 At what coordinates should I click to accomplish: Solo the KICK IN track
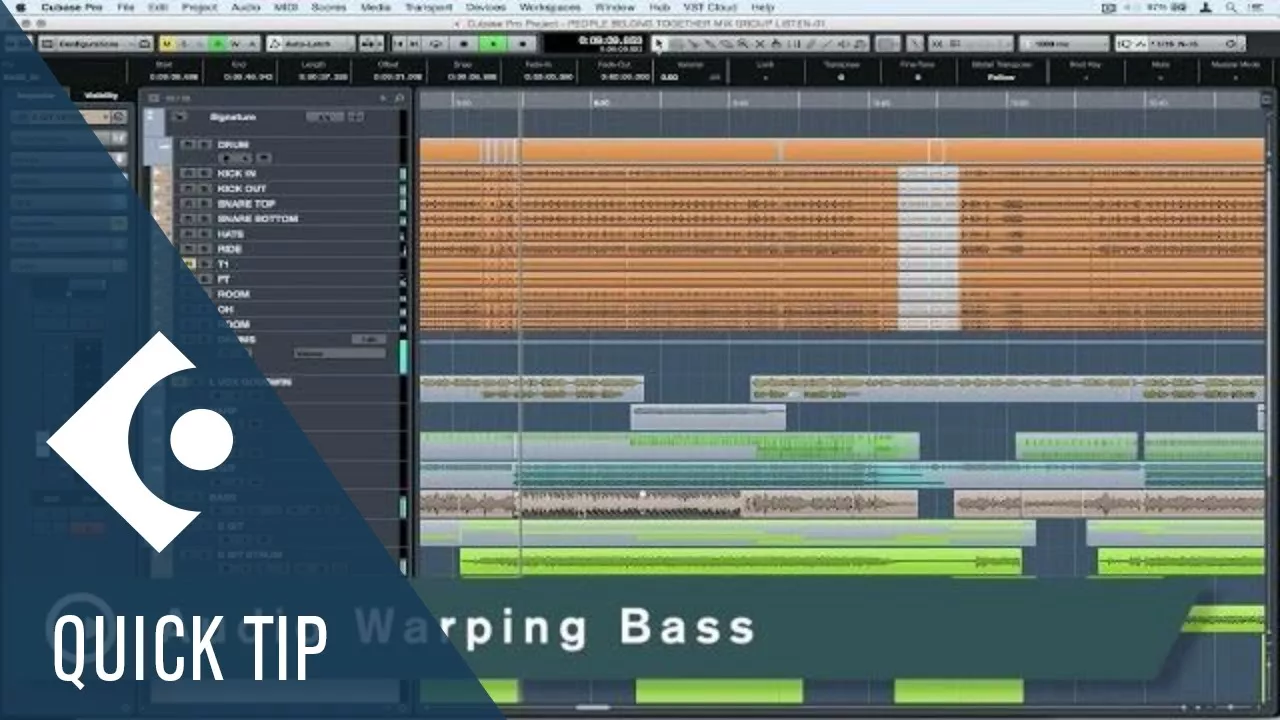click(x=205, y=173)
